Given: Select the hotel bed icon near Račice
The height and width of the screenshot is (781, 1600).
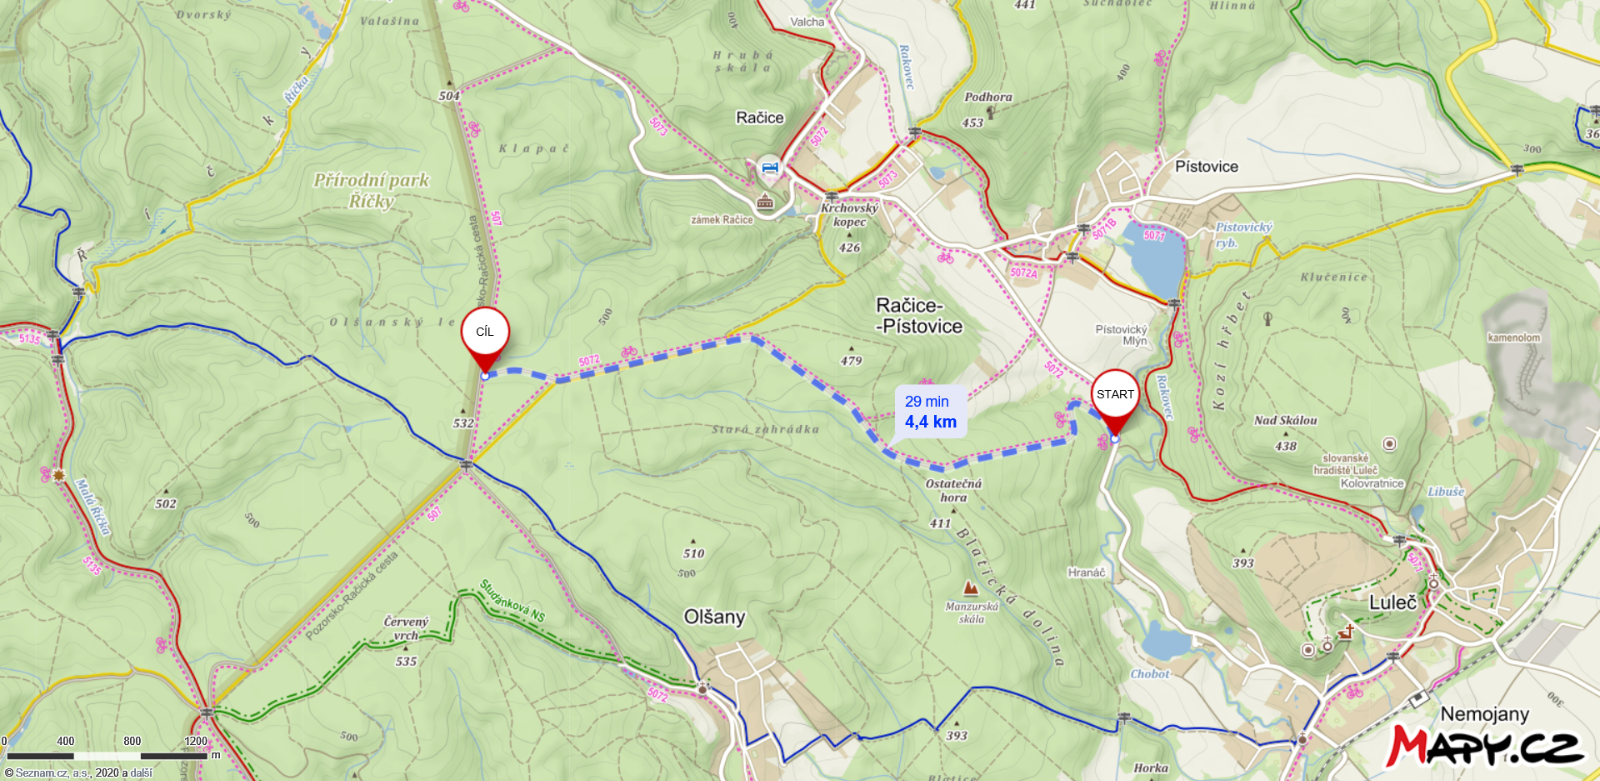Looking at the screenshot, I should pyautogui.click(x=769, y=166).
